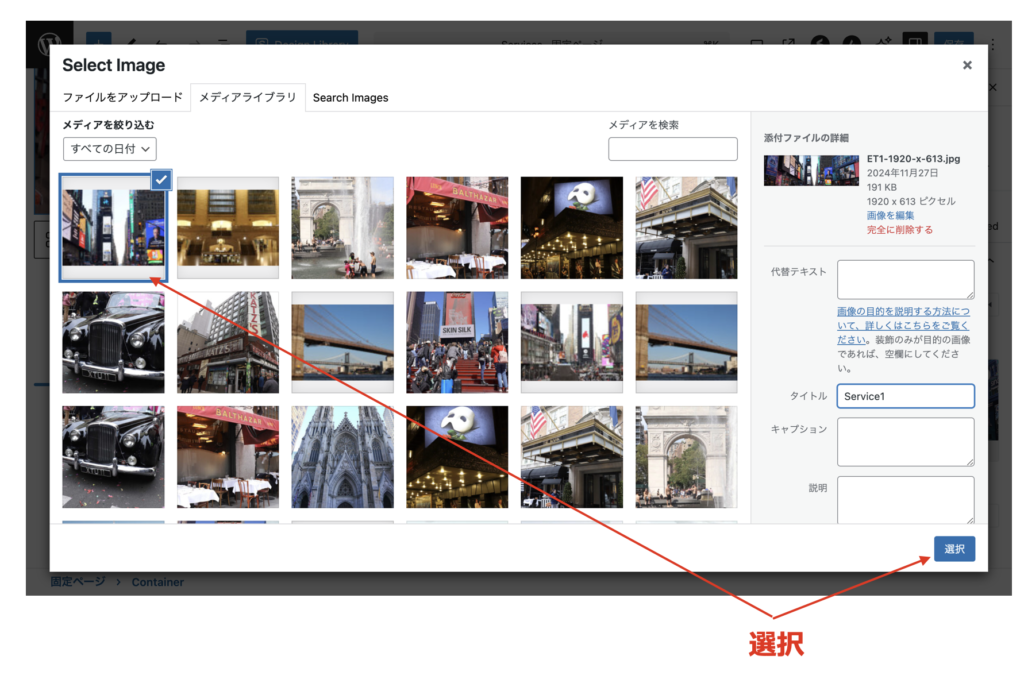The image size is (1024, 687).
Task: Select the Phantom mask billboard thumbnail in top row
Action: tap(571, 228)
